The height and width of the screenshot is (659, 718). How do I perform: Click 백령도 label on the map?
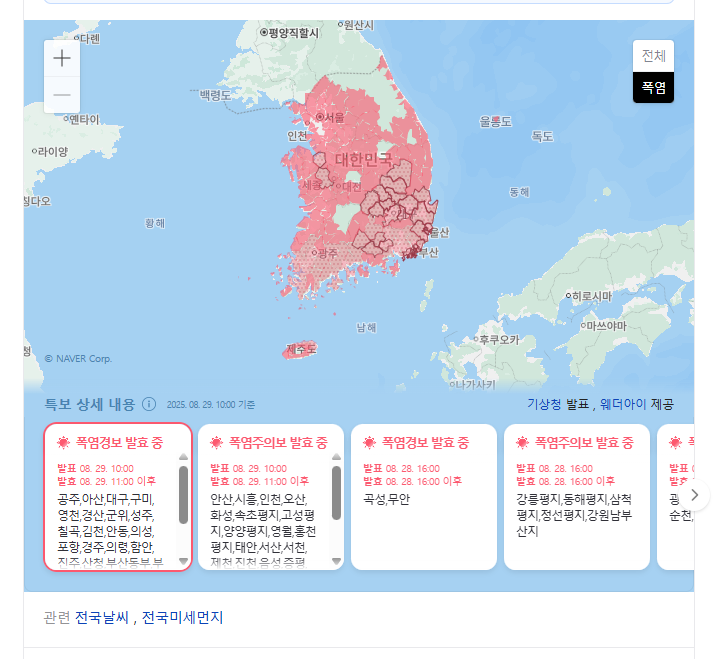click(x=215, y=95)
